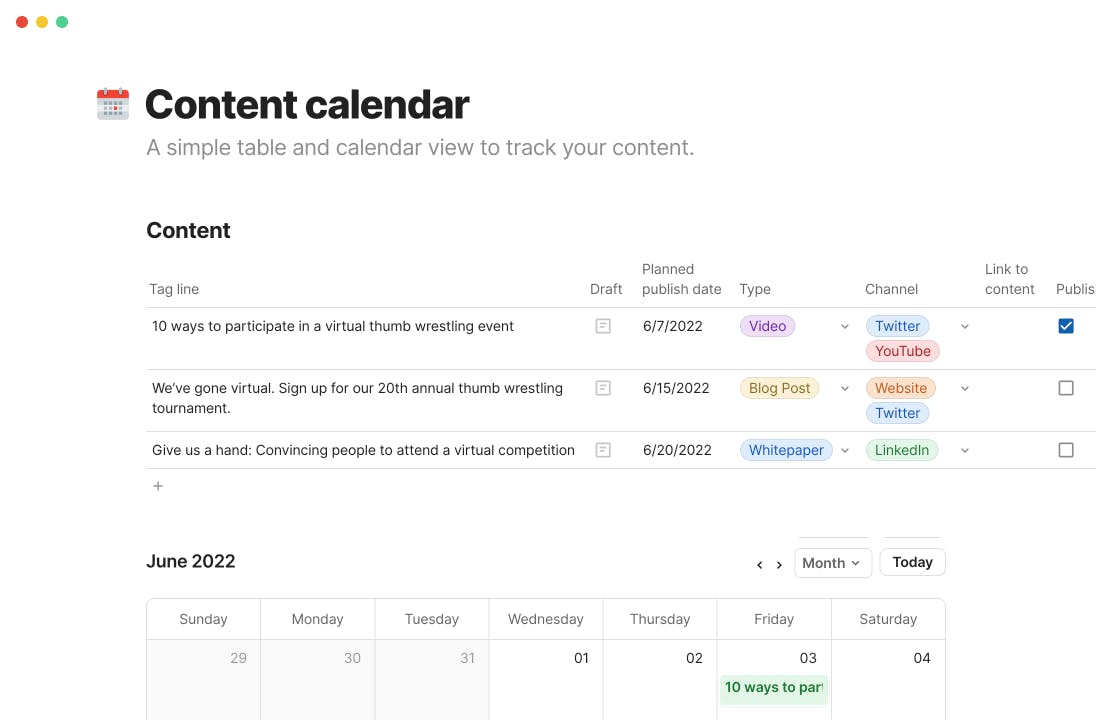Click the red close window dot
1096x720 pixels.
coord(22,22)
